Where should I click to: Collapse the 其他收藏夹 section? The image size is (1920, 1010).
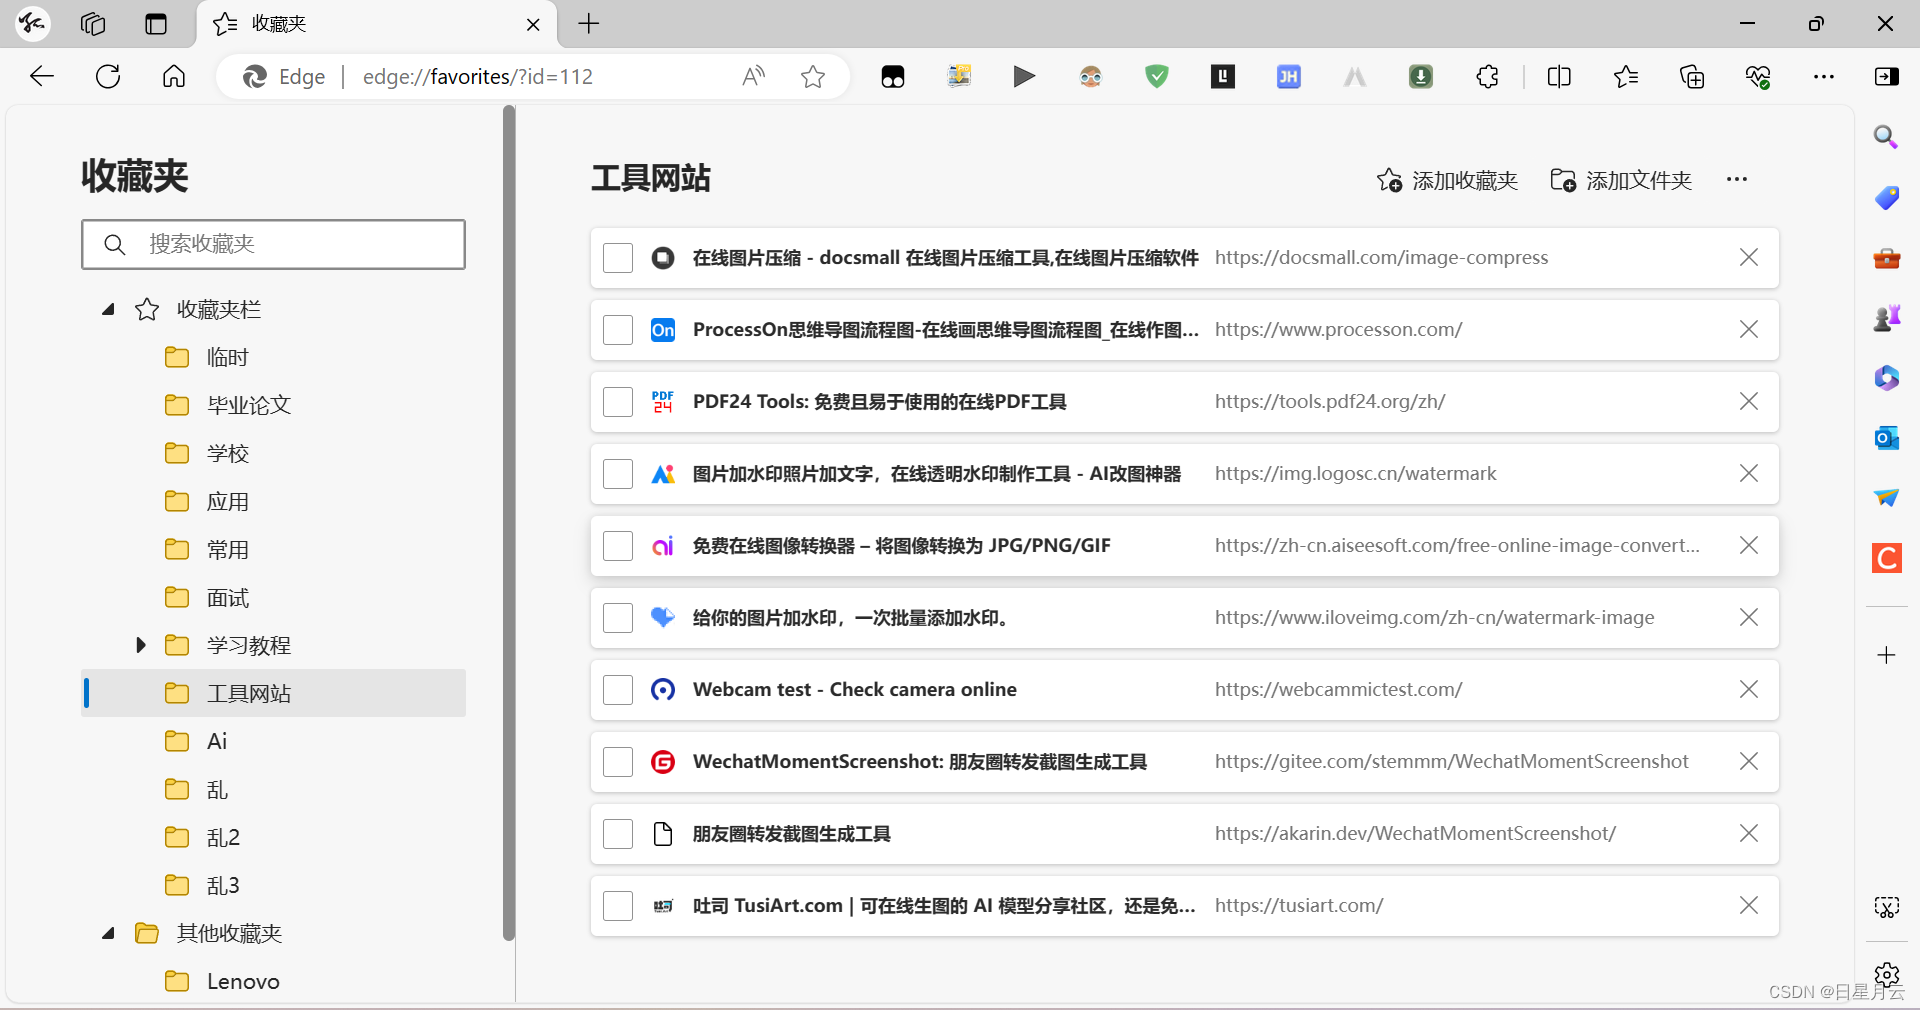tap(108, 933)
